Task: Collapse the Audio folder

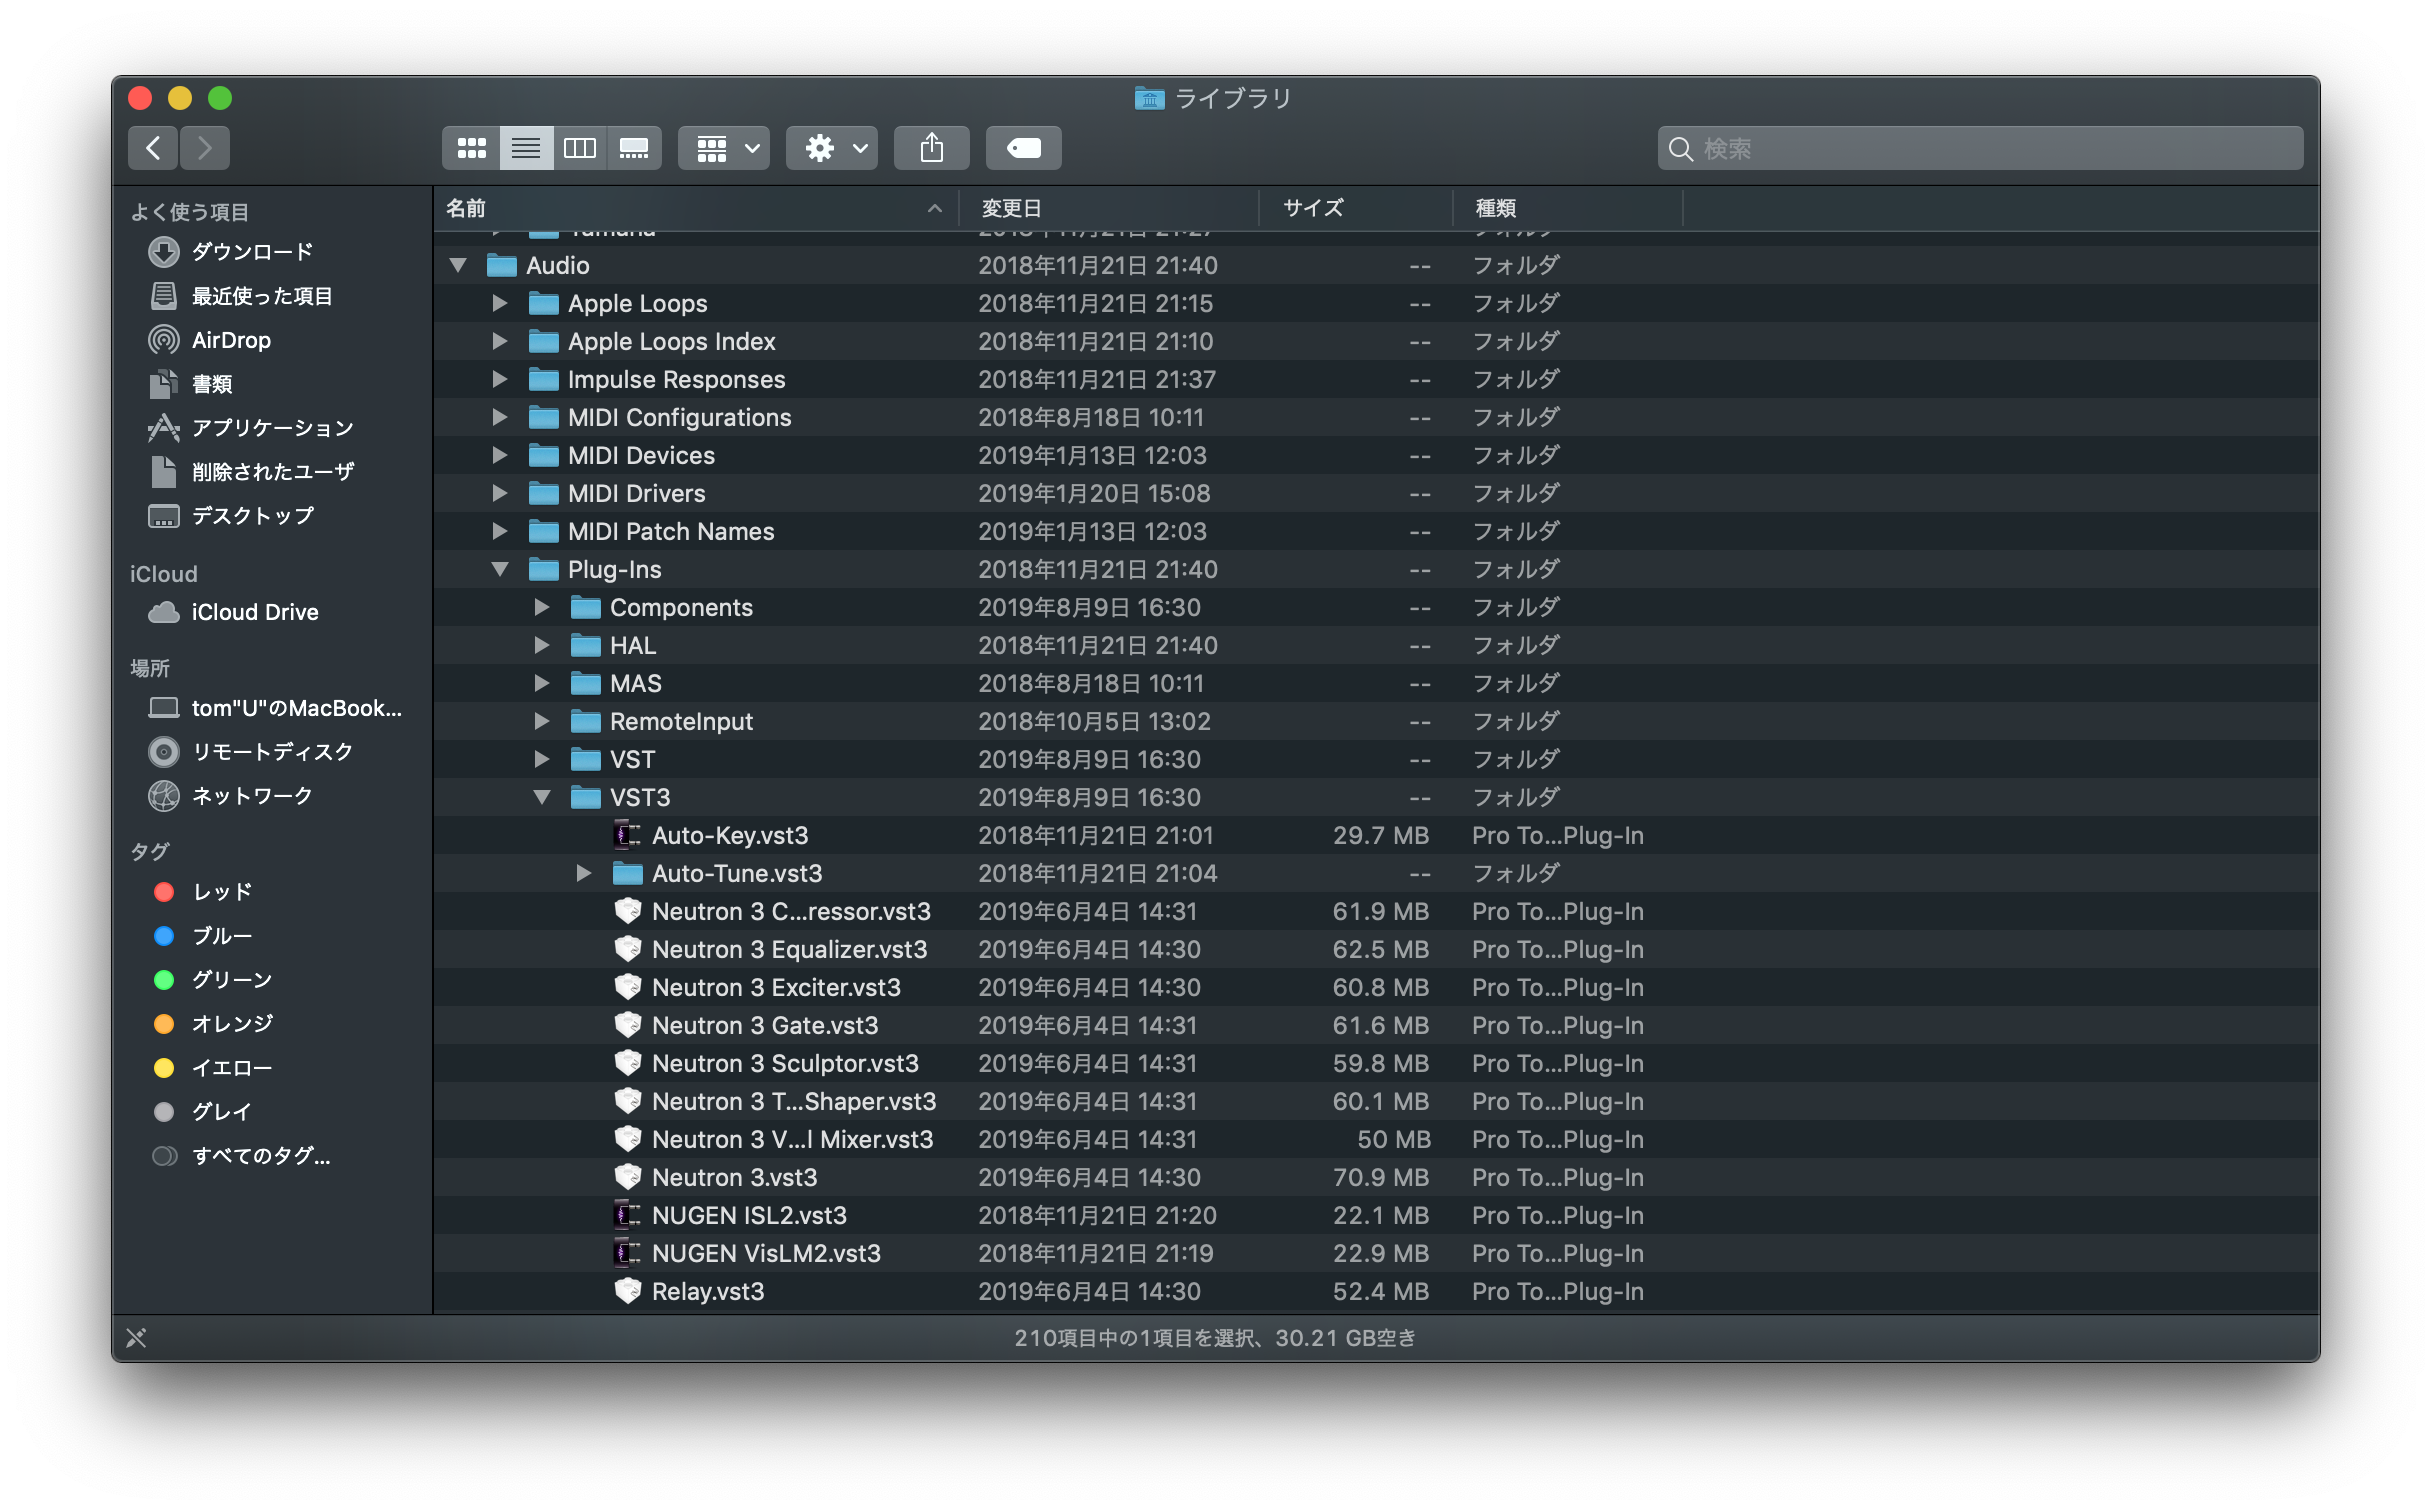Action: [x=458, y=265]
